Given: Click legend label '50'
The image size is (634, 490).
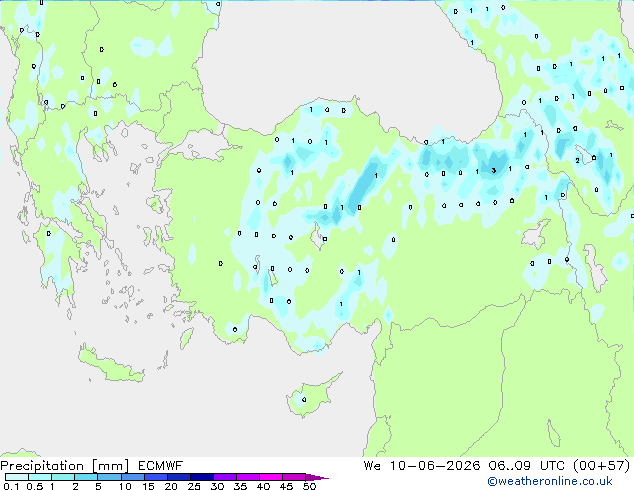Looking at the screenshot, I should pos(309,486).
